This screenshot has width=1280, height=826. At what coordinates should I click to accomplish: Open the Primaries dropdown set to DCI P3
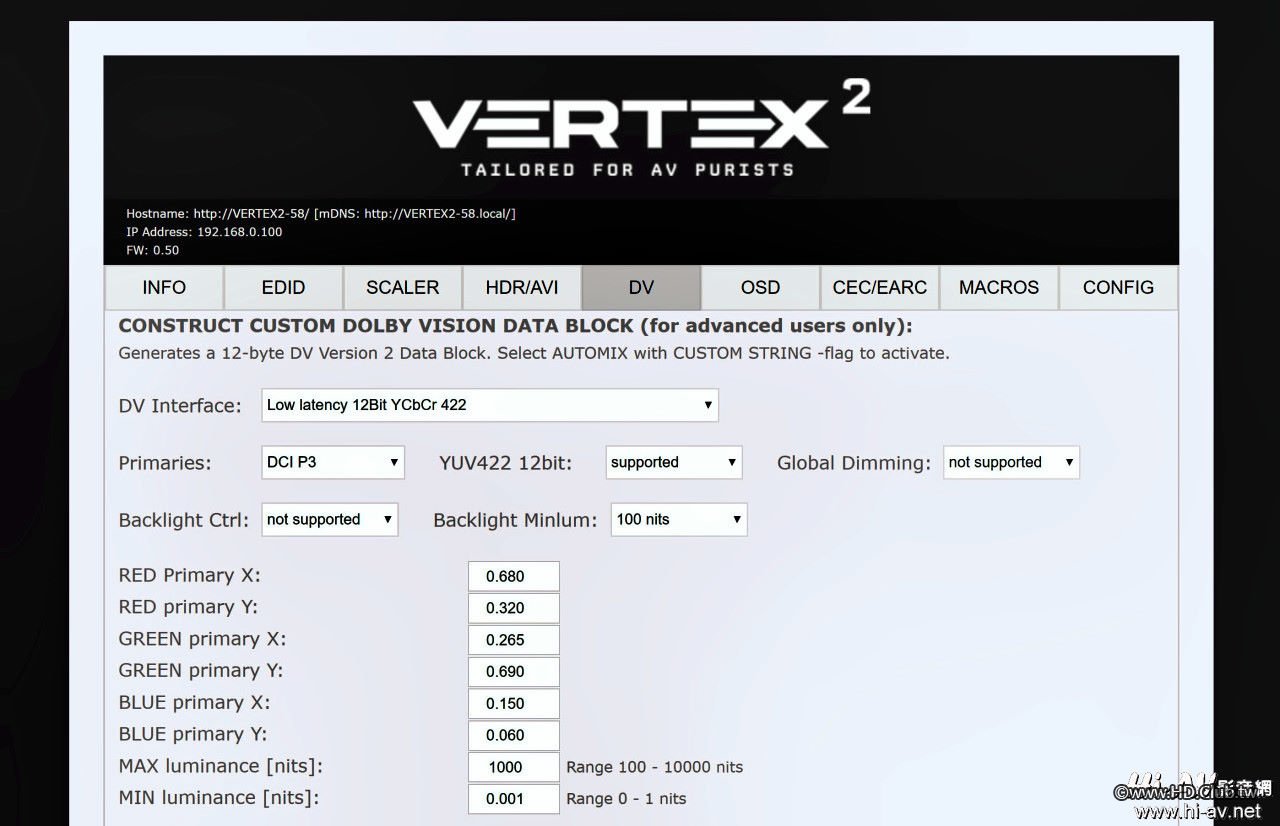[x=333, y=462]
